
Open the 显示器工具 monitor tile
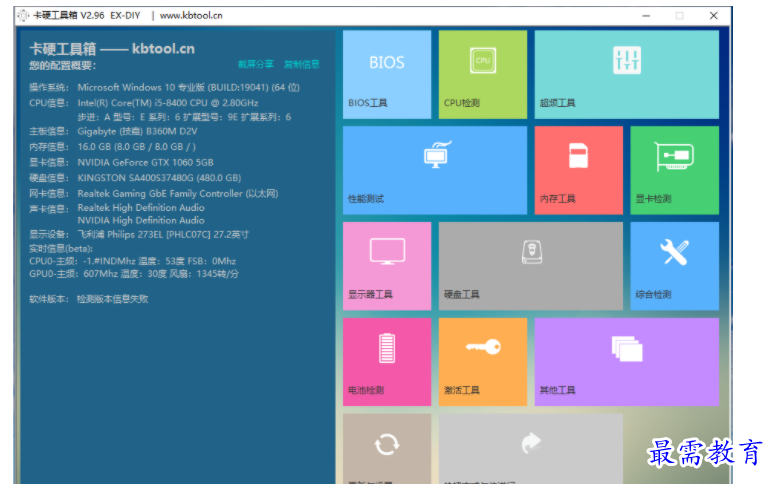click(x=387, y=266)
